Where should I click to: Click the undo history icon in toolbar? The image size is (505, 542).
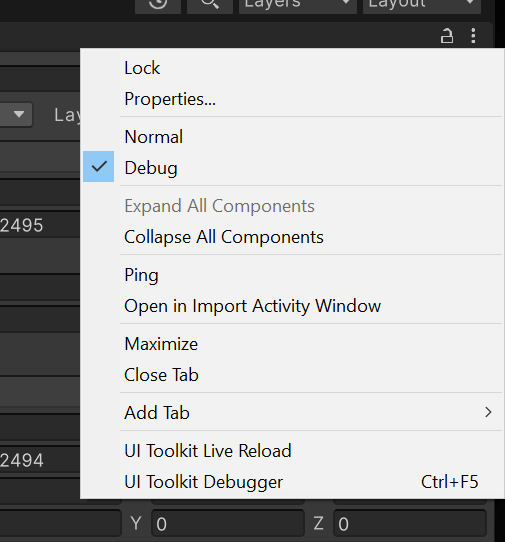click(x=158, y=4)
